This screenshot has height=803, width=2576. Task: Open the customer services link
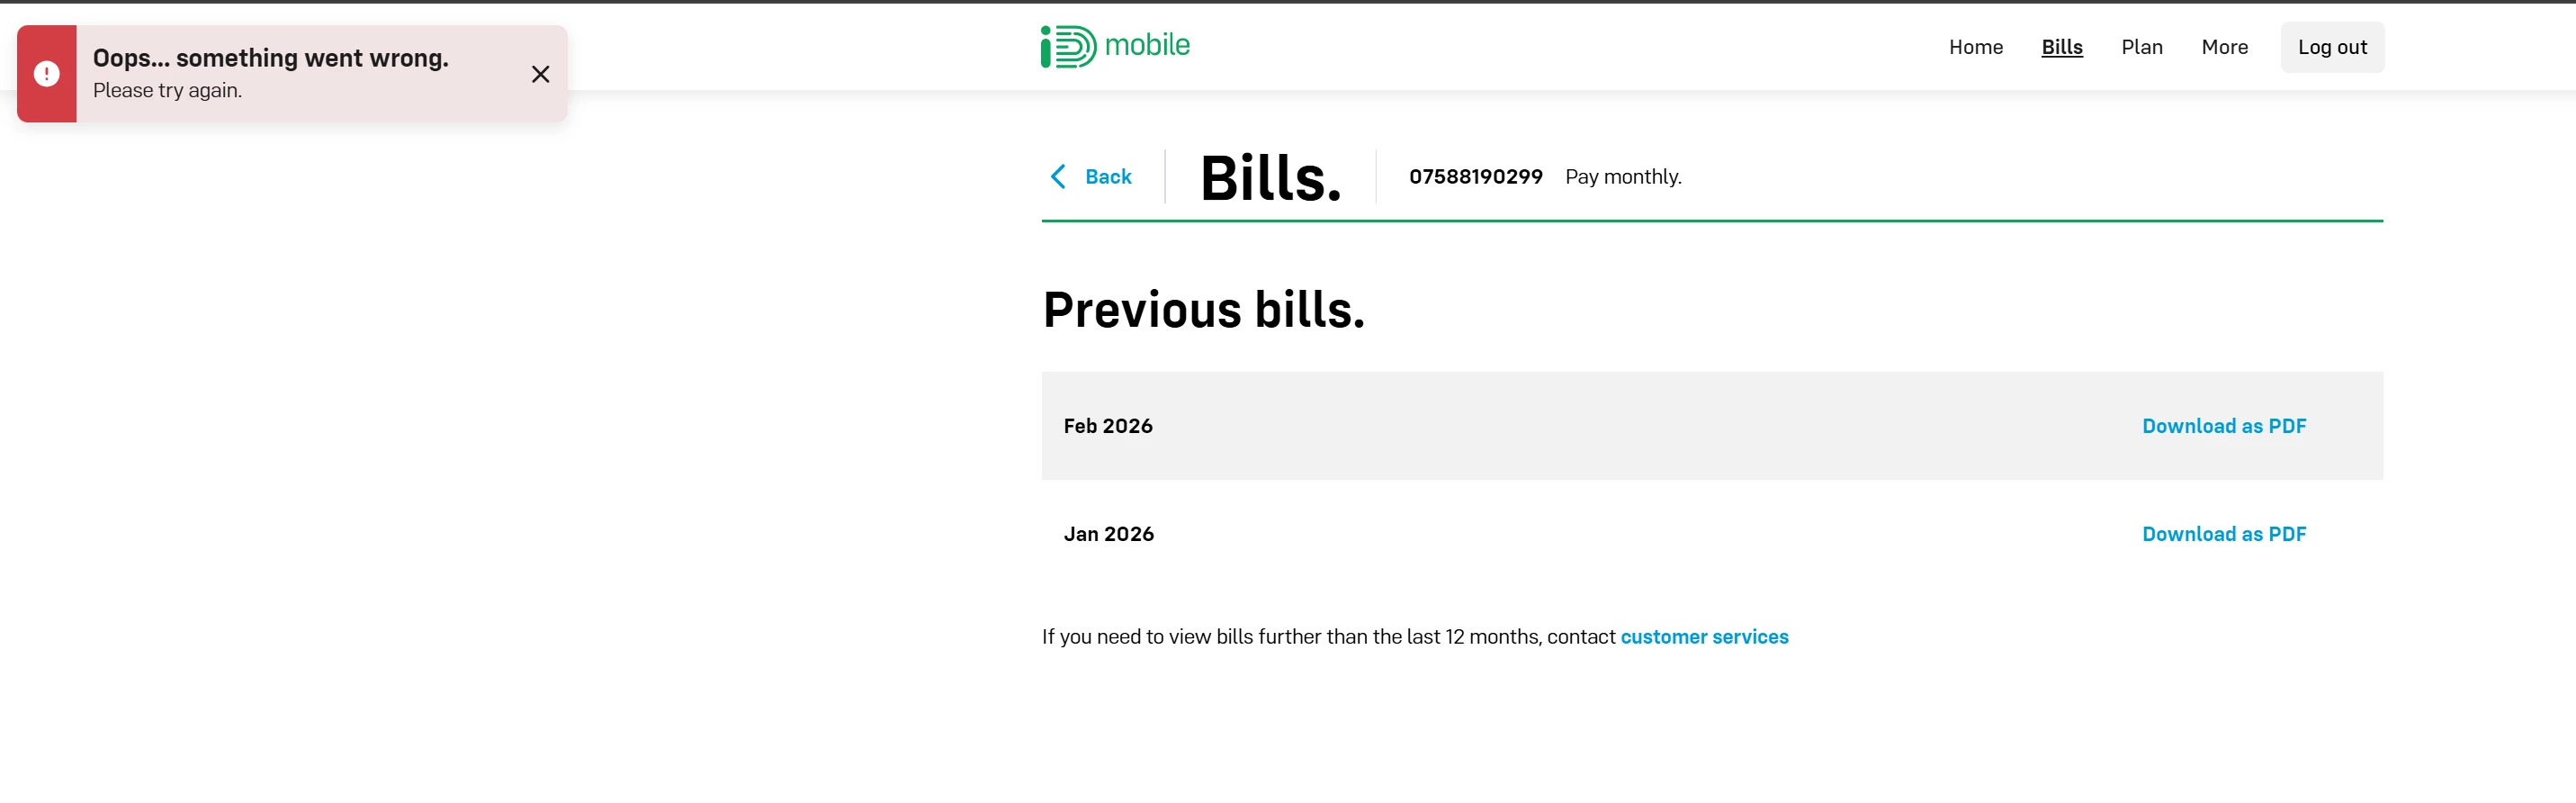click(1704, 637)
